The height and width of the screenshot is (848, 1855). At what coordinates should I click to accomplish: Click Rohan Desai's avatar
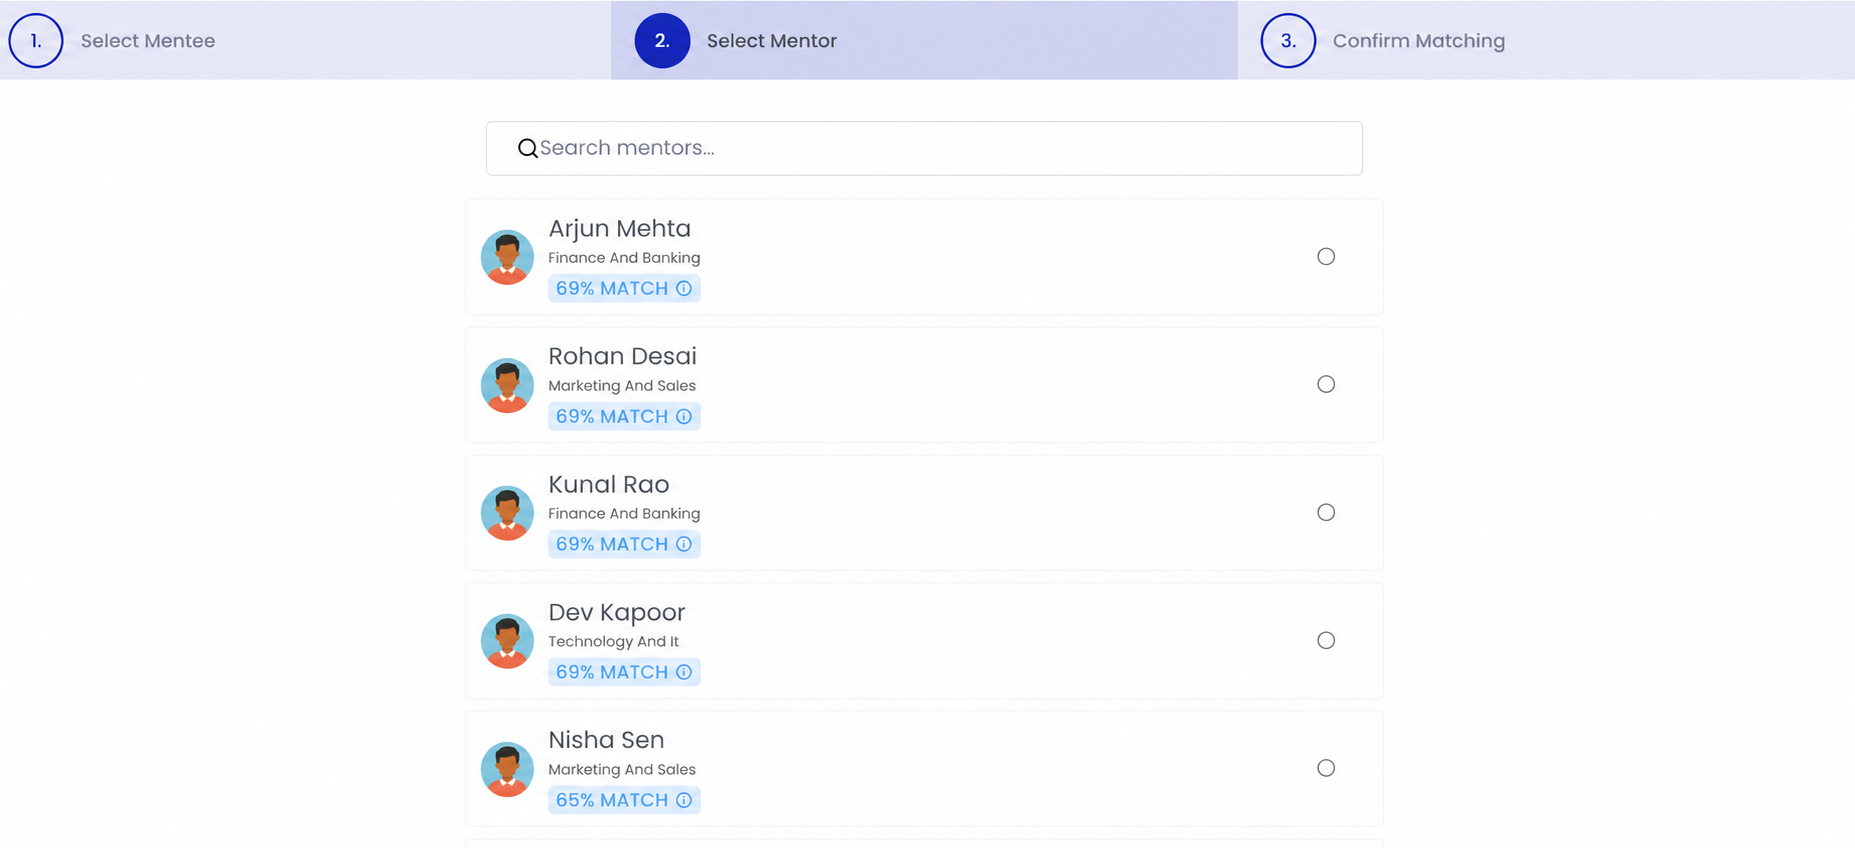[507, 385]
